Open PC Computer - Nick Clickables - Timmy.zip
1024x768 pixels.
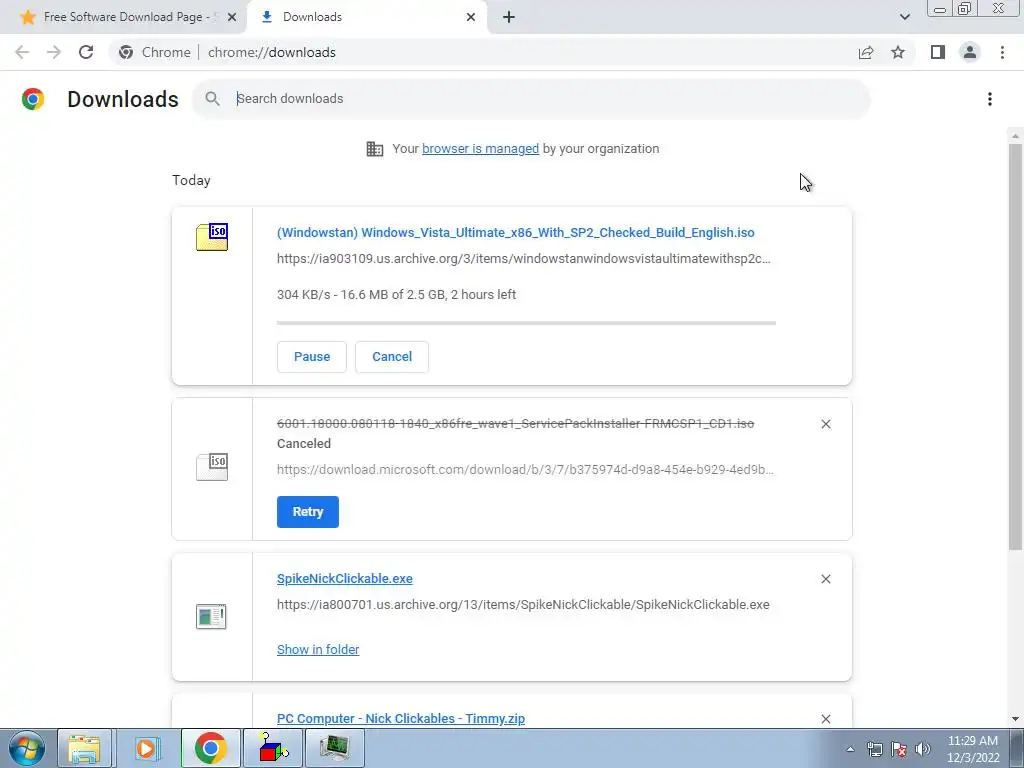400,718
